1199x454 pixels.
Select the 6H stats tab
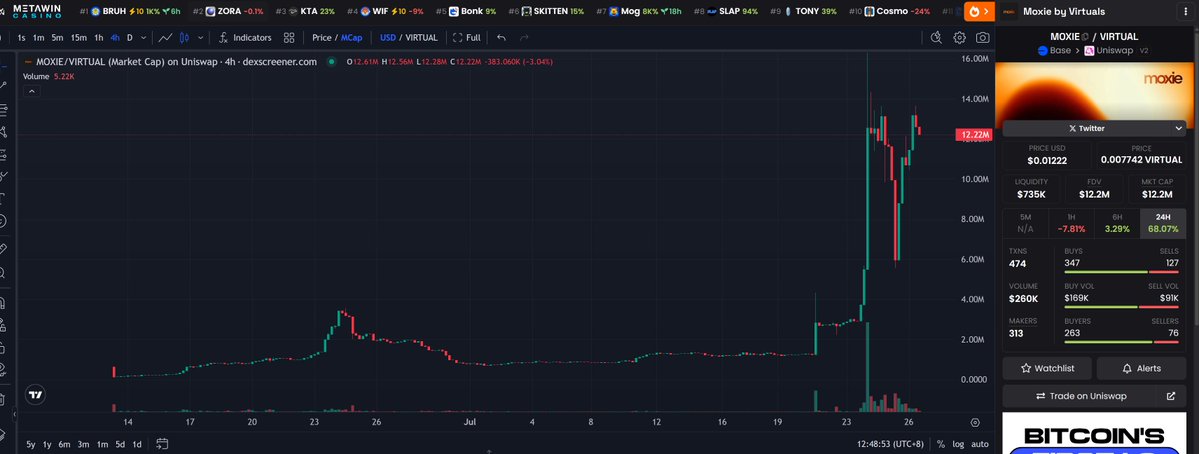1117,223
